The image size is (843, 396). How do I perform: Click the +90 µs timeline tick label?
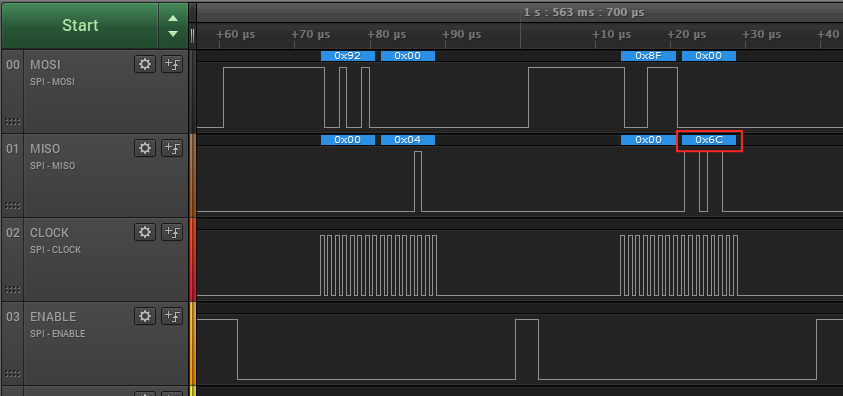461,35
